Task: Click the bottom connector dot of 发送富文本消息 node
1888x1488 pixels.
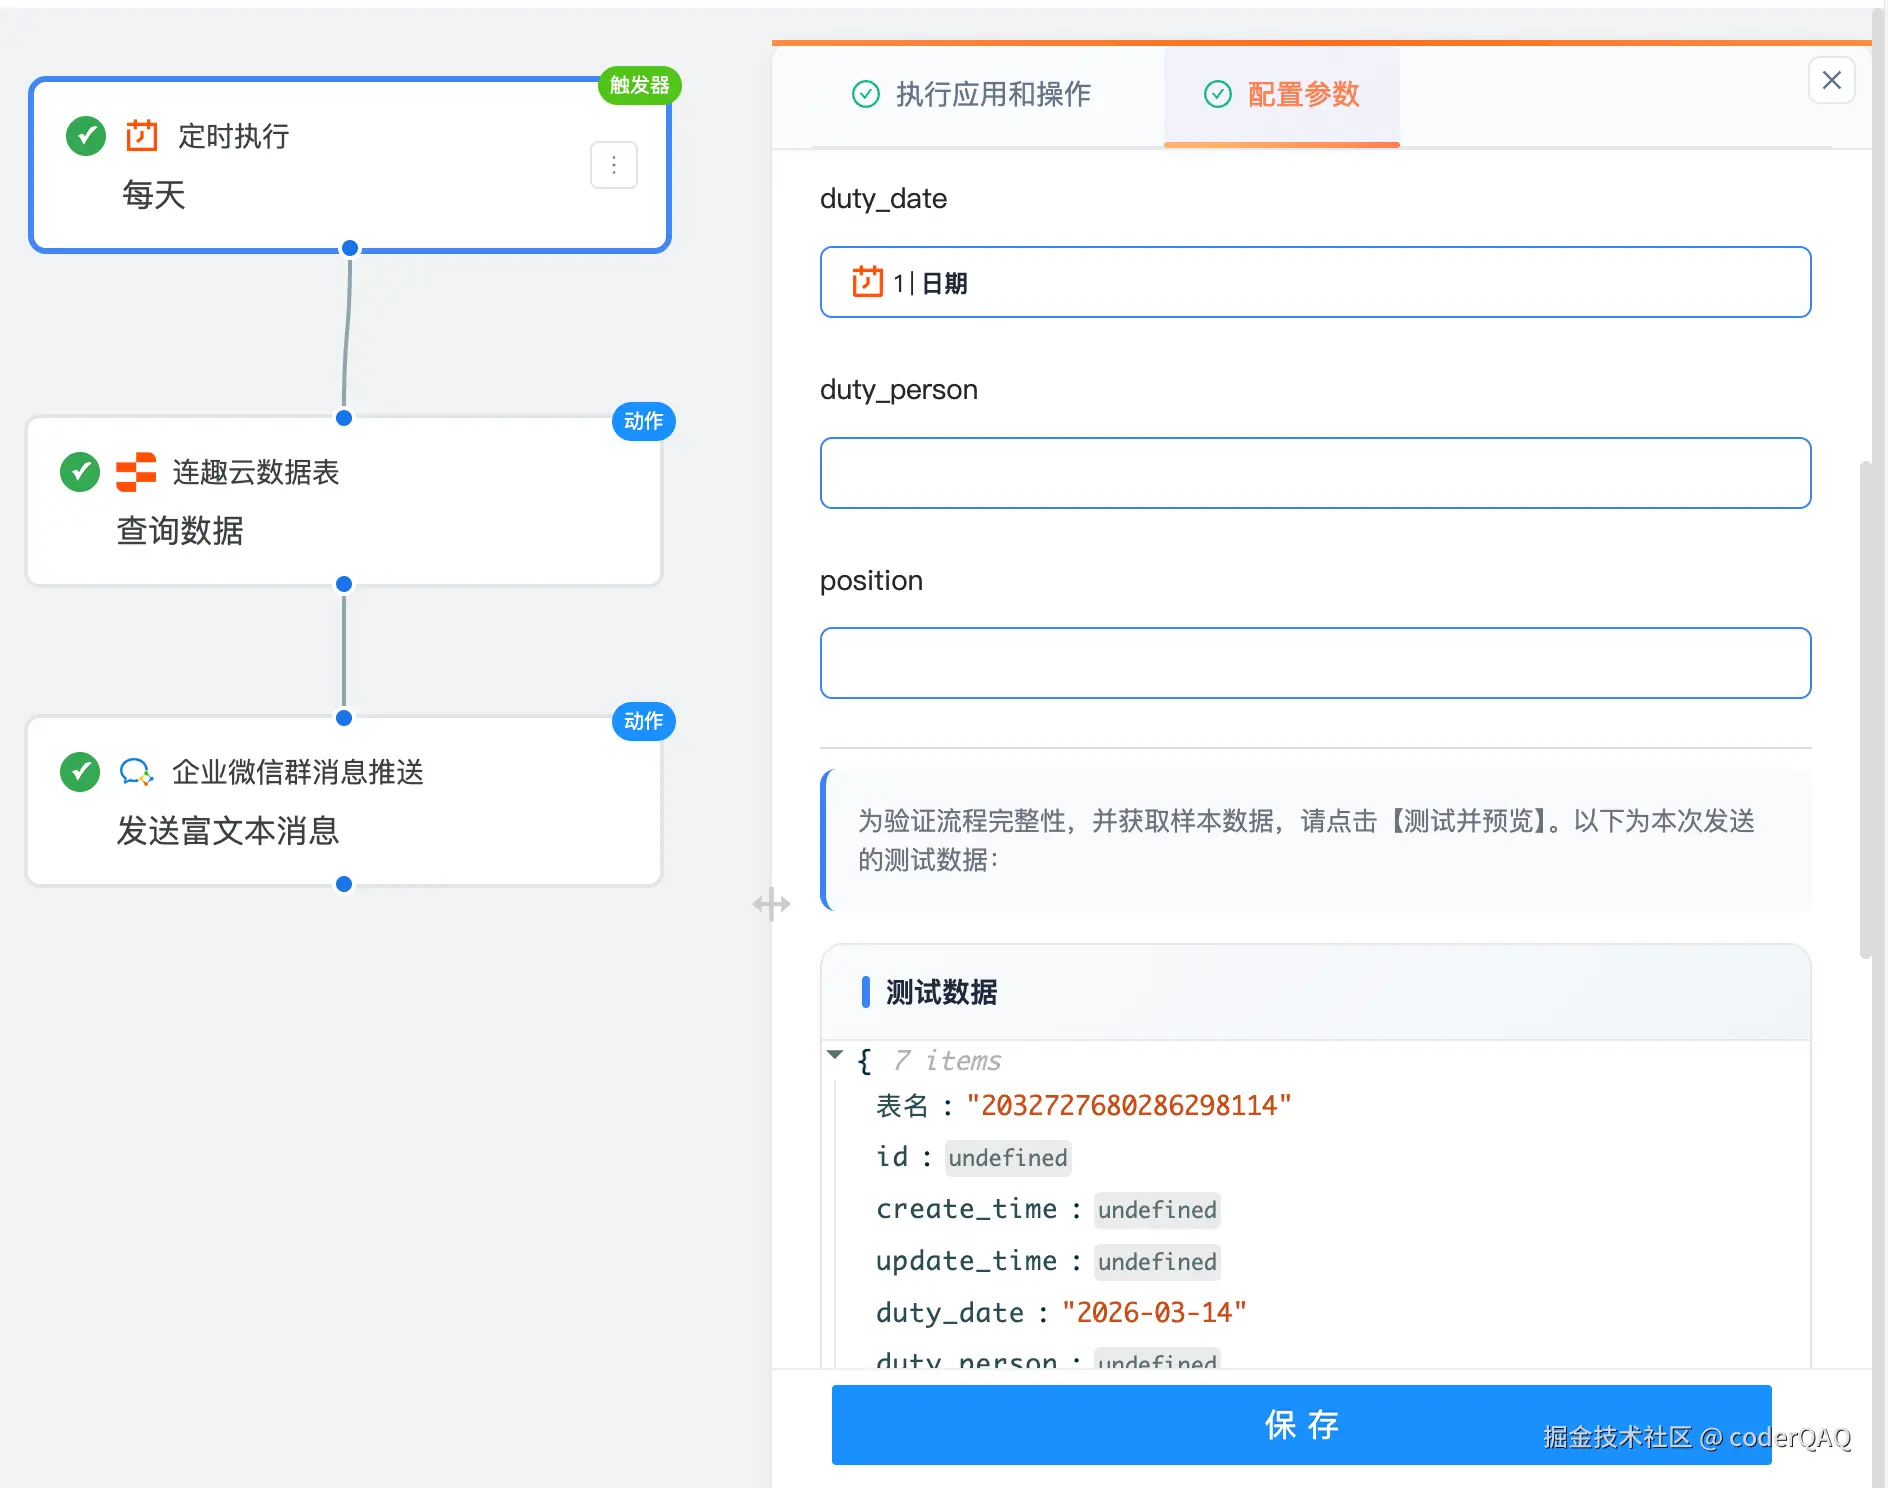Action: [344, 884]
